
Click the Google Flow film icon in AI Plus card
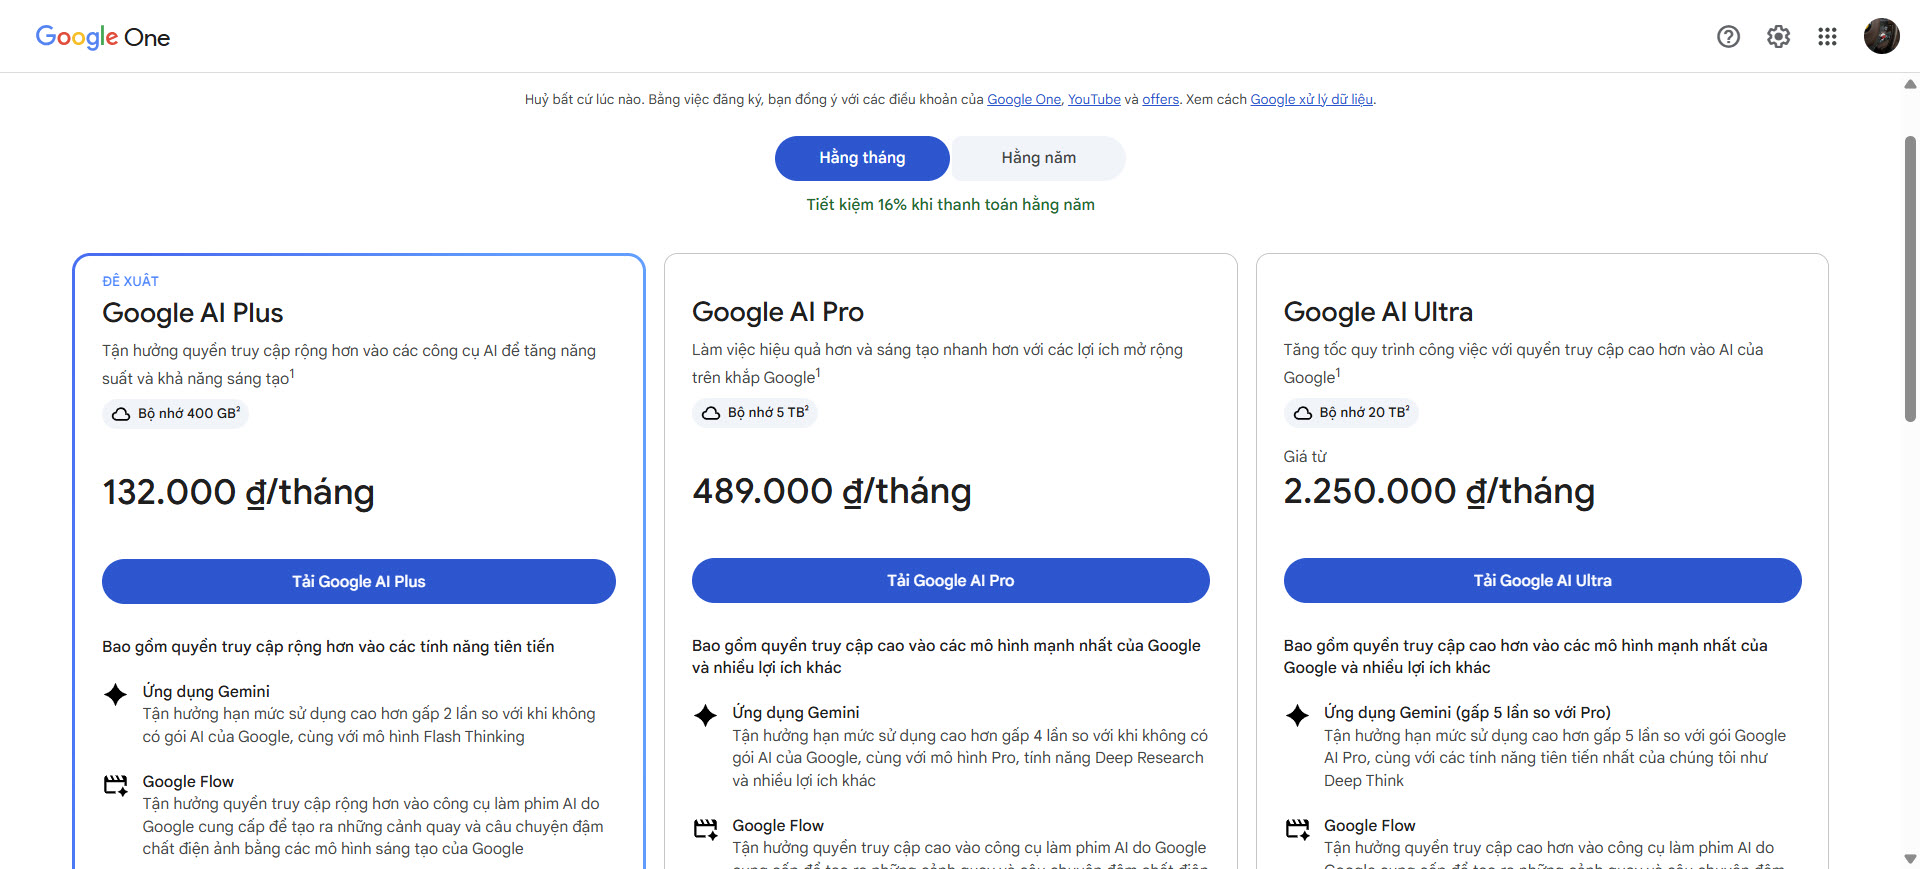(x=116, y=785)
